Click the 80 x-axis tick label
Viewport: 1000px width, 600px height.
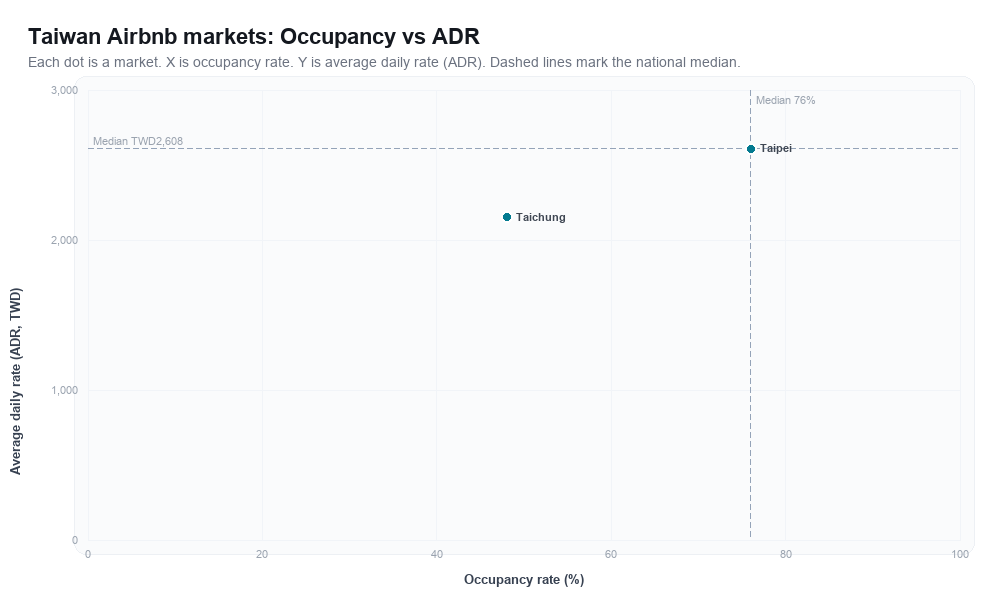click(786, 554)
